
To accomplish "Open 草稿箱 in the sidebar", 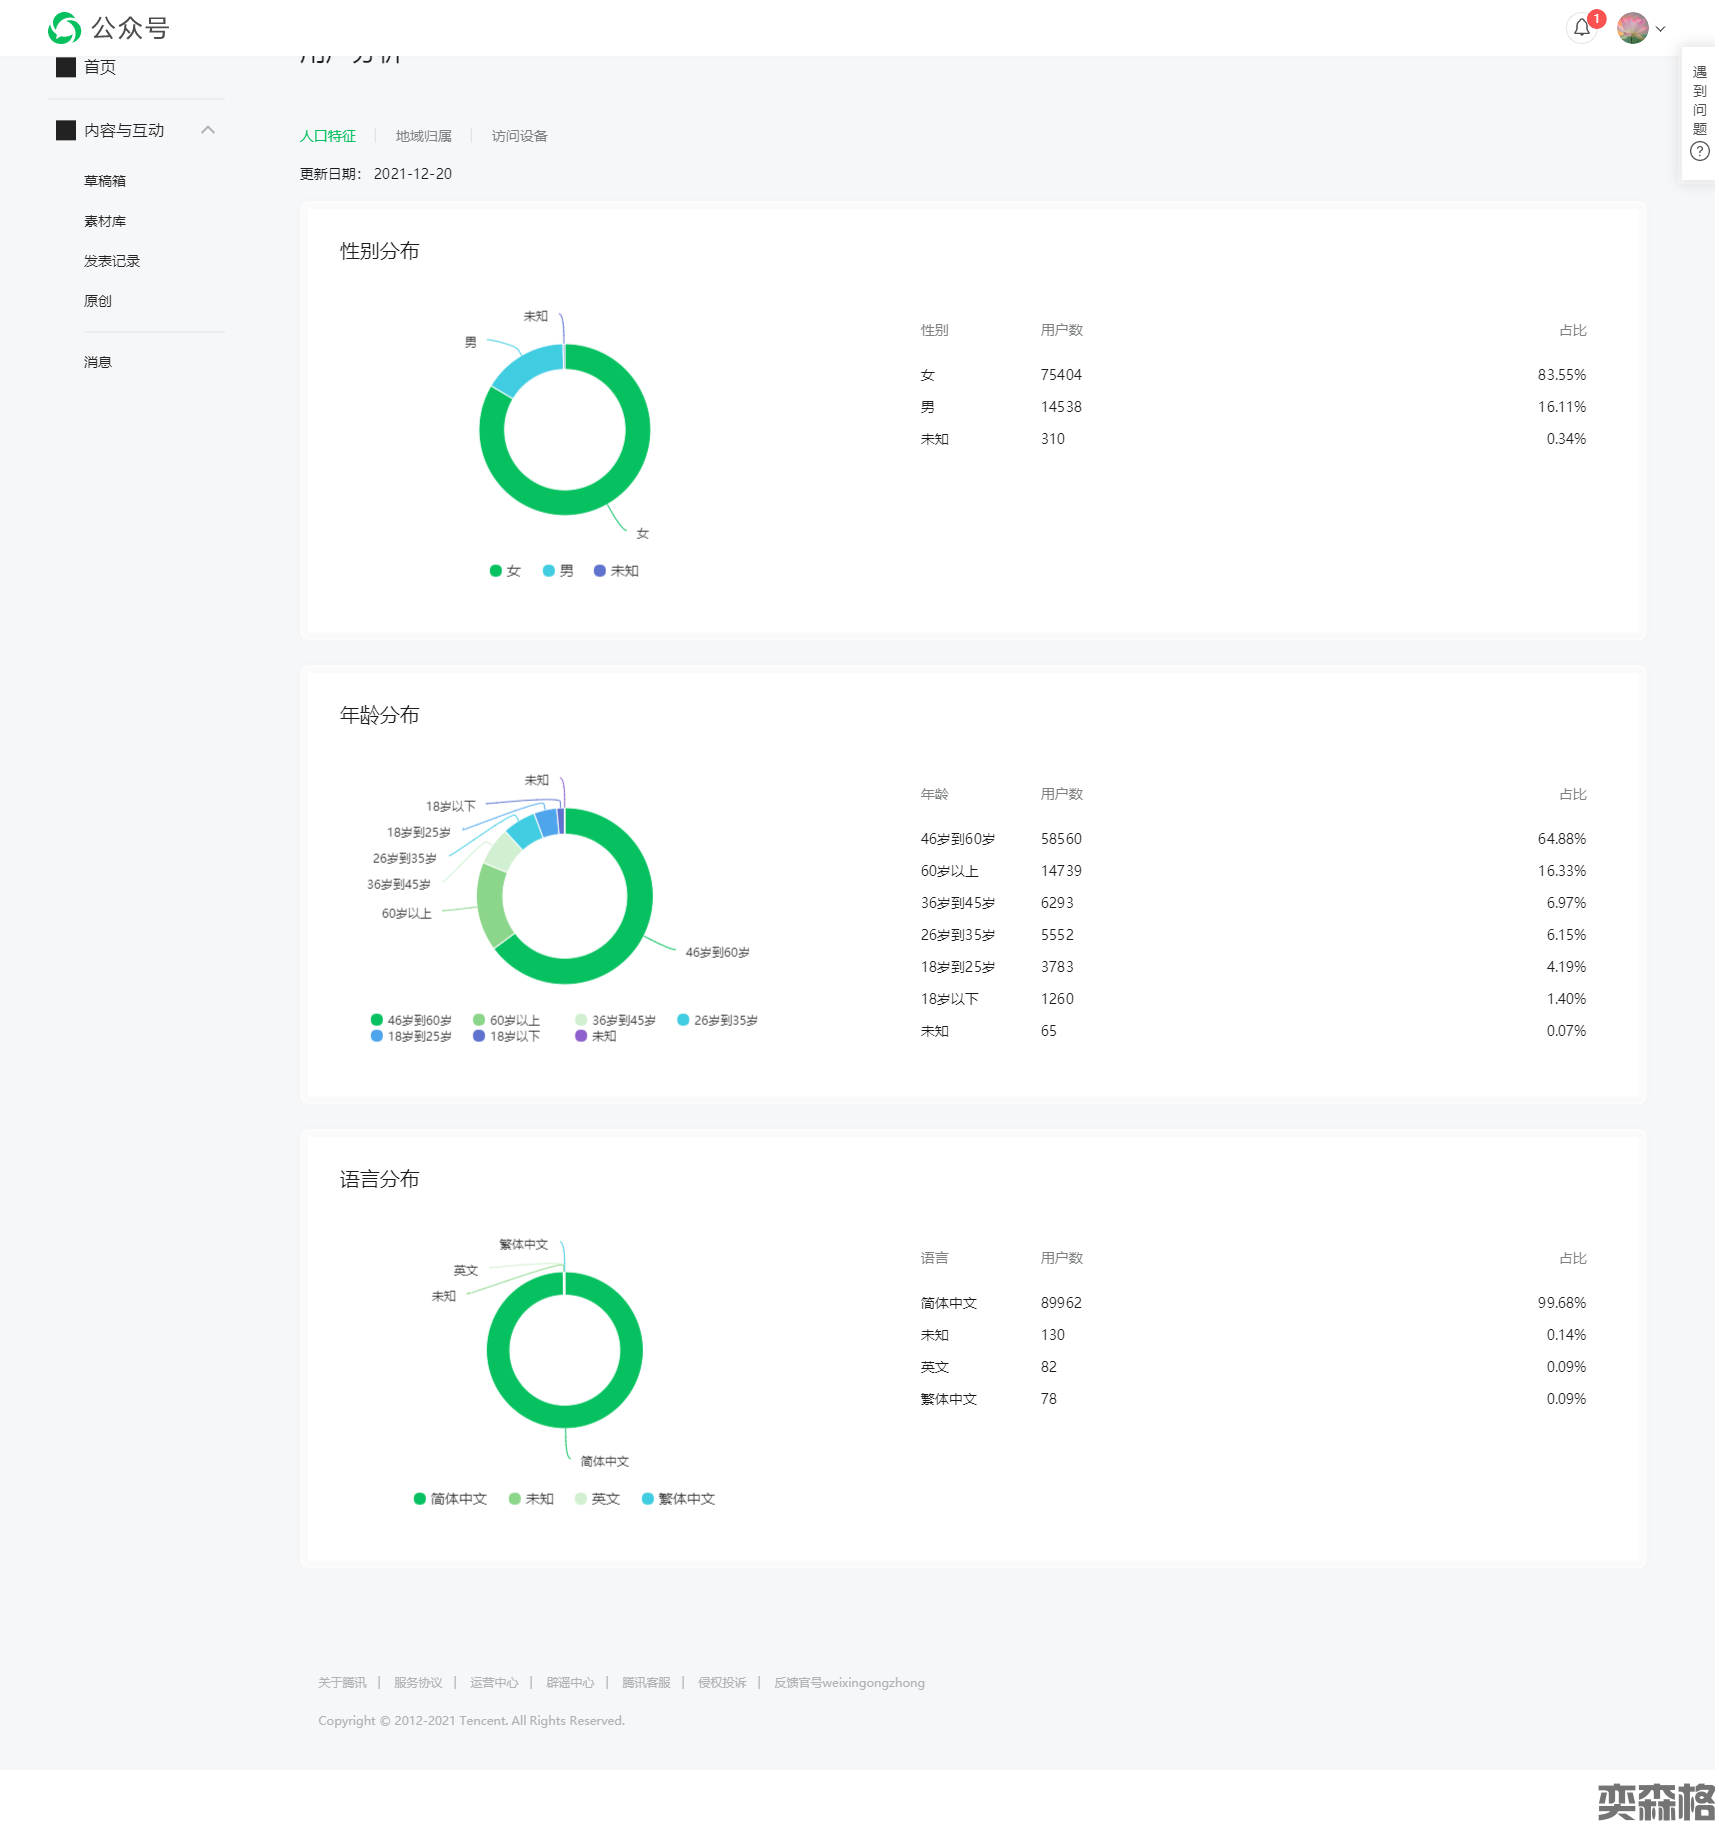I will pos(105,181).
